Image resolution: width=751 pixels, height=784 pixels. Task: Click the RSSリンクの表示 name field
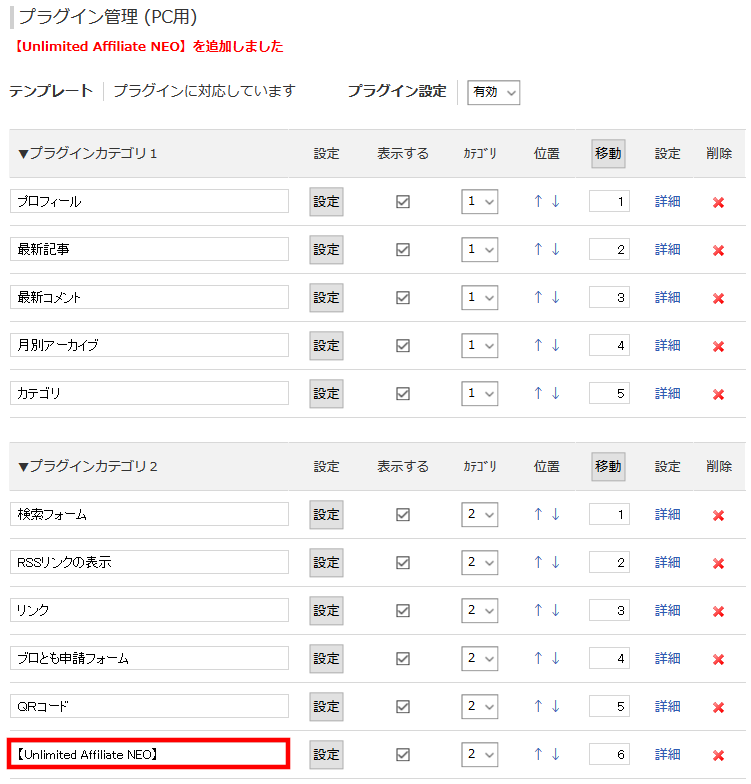point(149,562)
